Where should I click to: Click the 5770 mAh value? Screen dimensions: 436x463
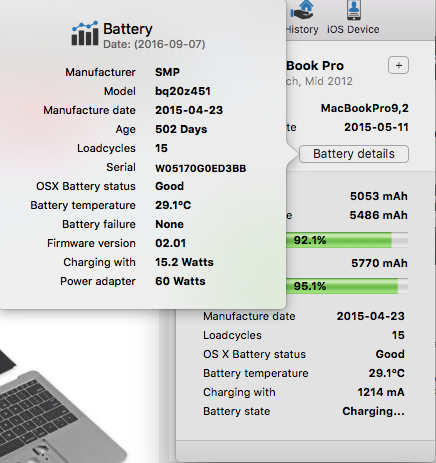pyautogui.click(x=379, y=263)
